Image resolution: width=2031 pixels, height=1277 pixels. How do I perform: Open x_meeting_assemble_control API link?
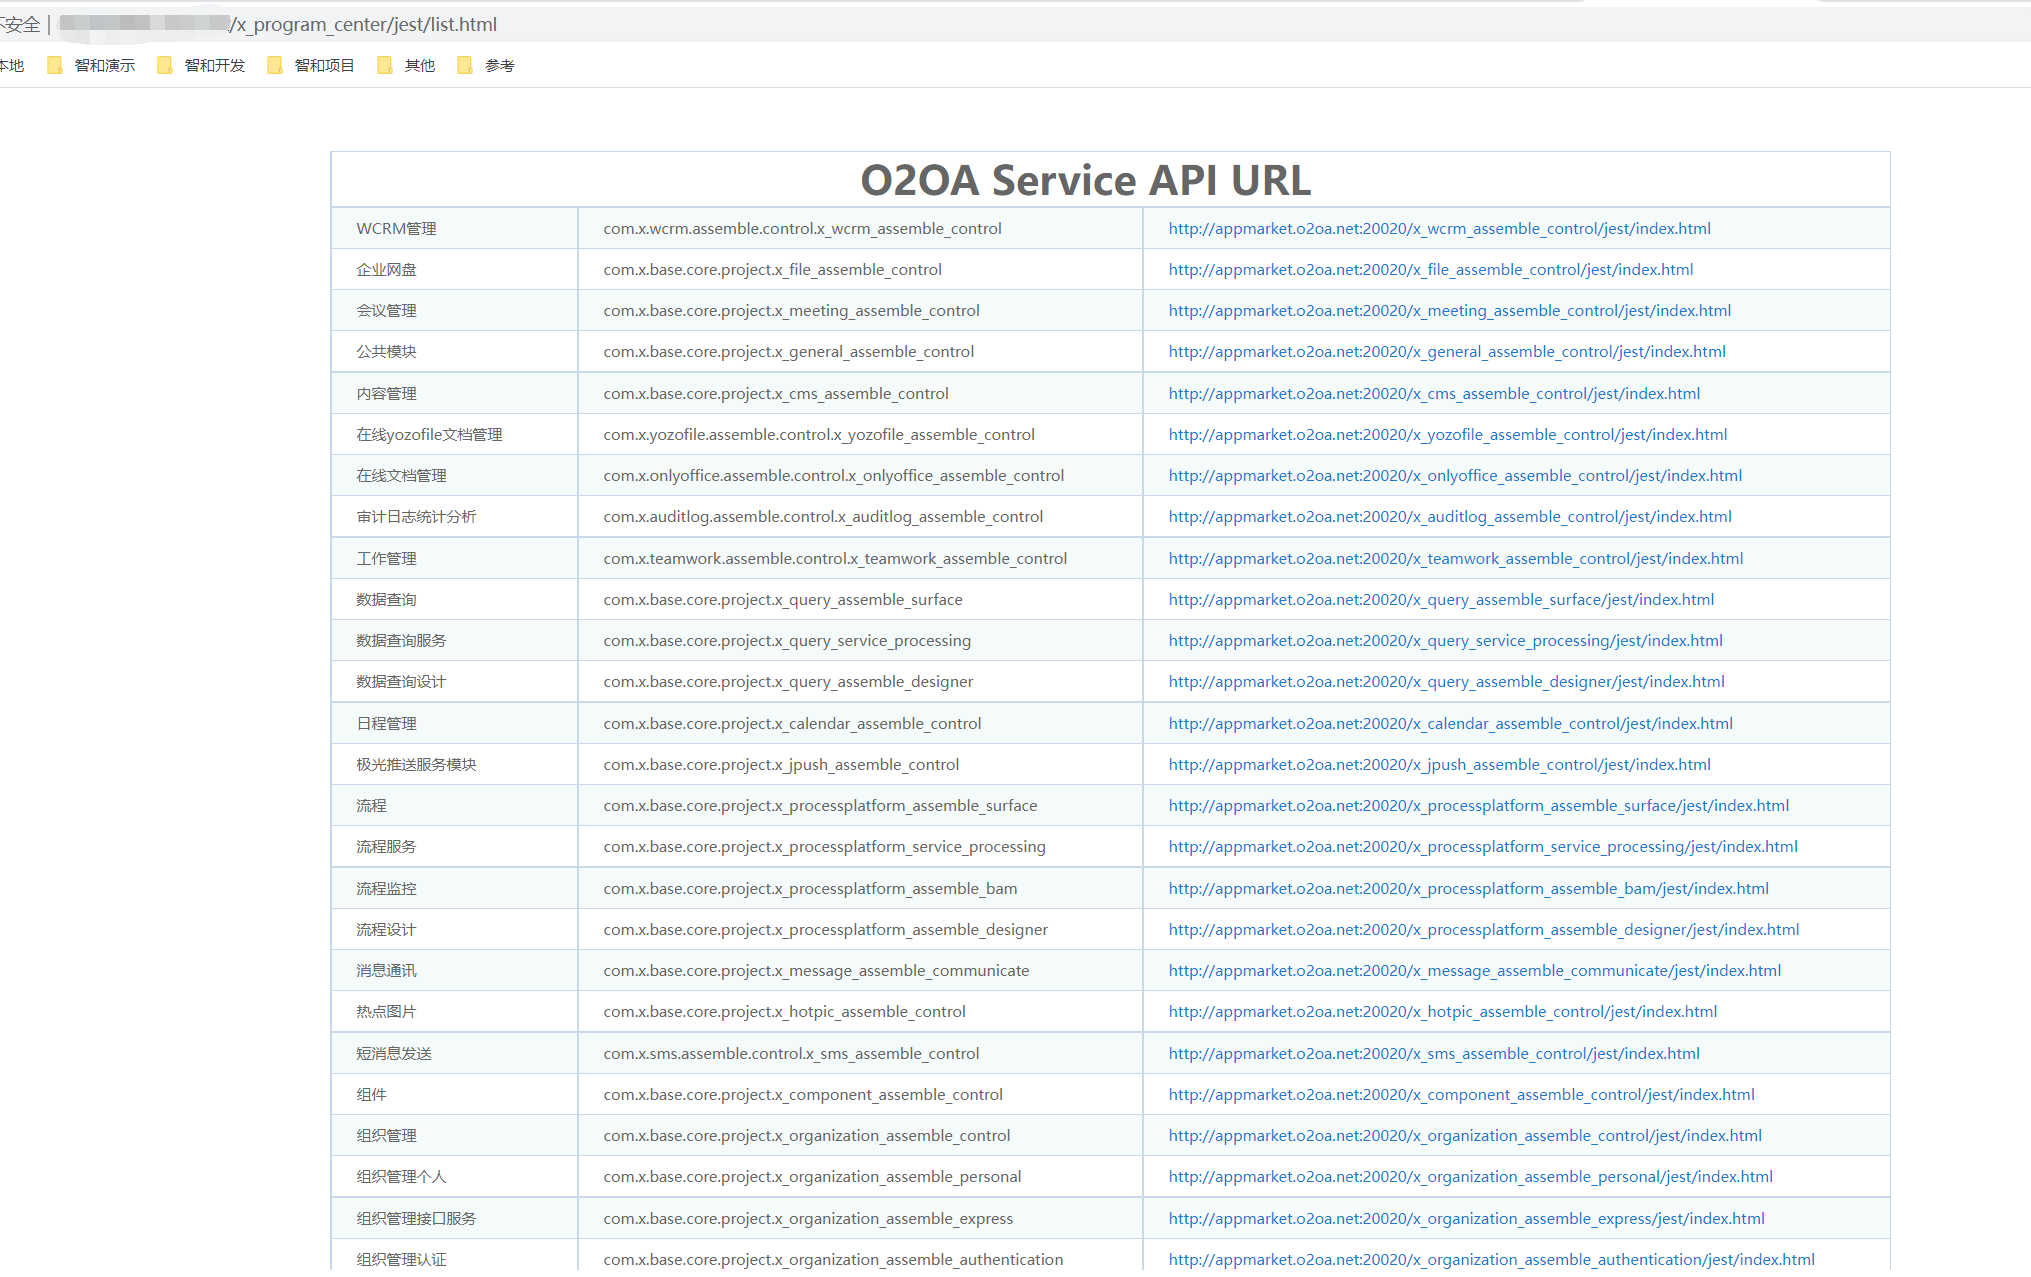point(1449,310)
